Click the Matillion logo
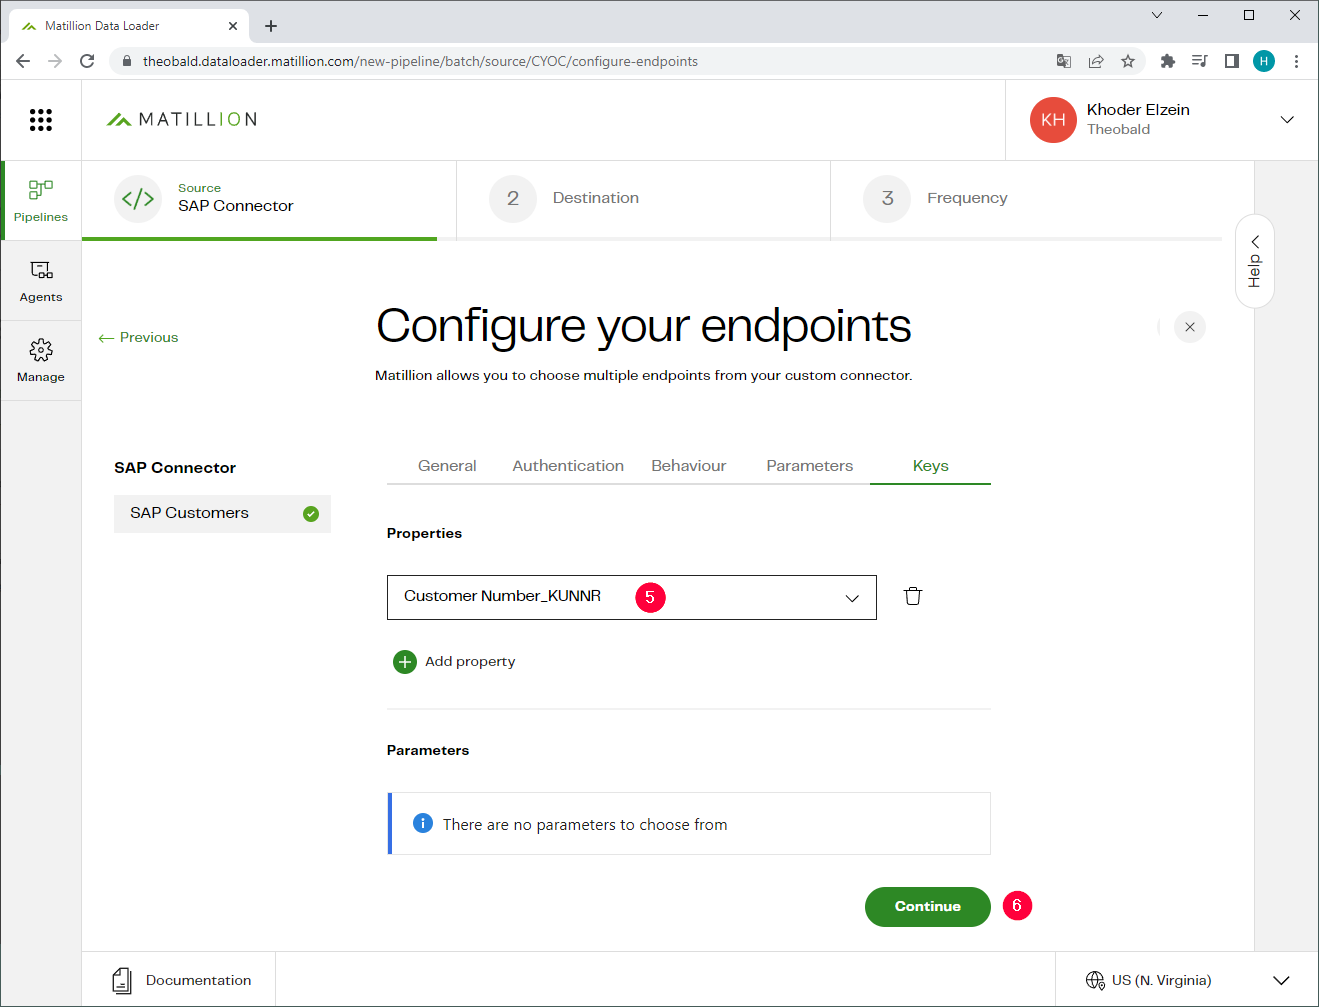The height and width of the screenshot is (1007, 1319). point(182,120)
